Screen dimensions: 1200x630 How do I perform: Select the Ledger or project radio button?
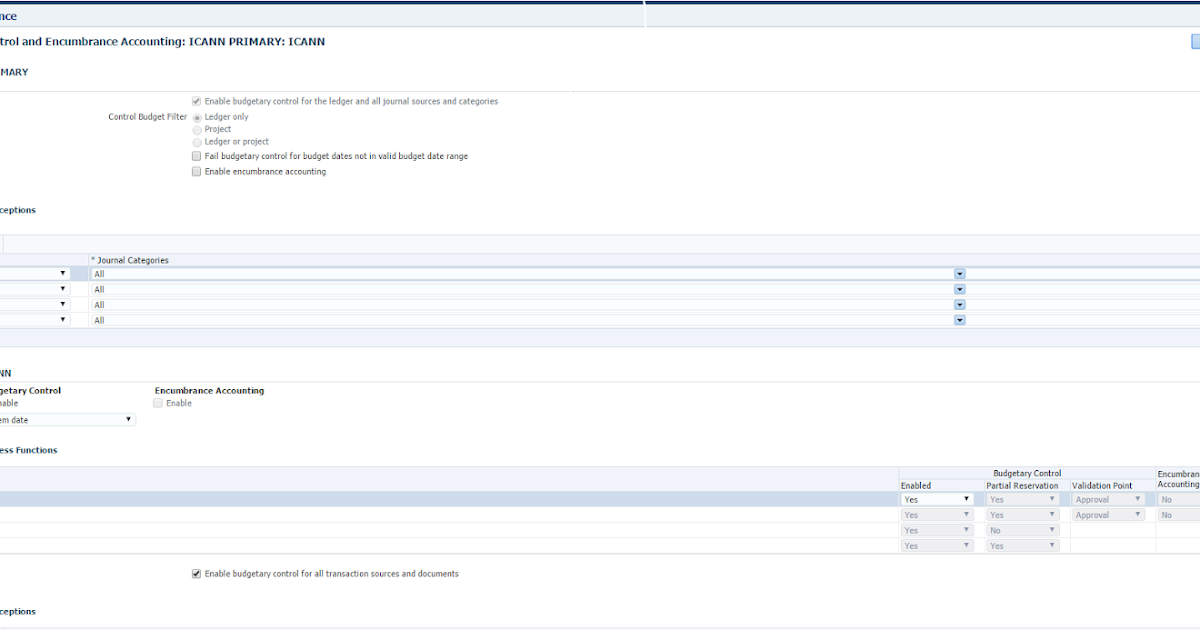196,141
